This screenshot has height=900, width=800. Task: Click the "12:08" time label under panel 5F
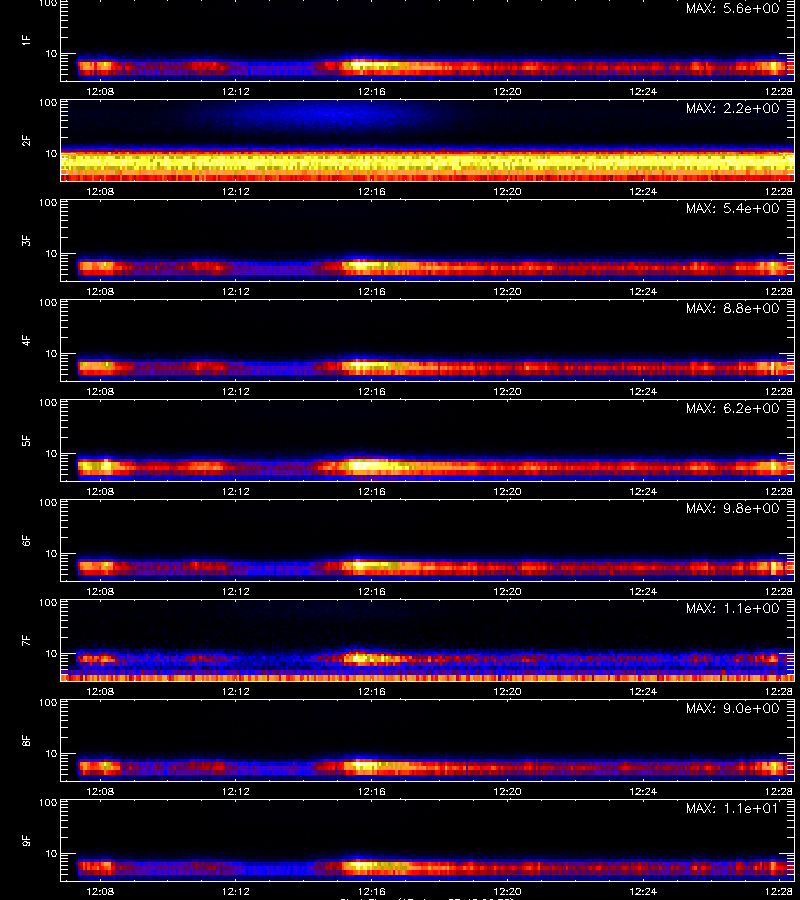[x=100, y=491]
